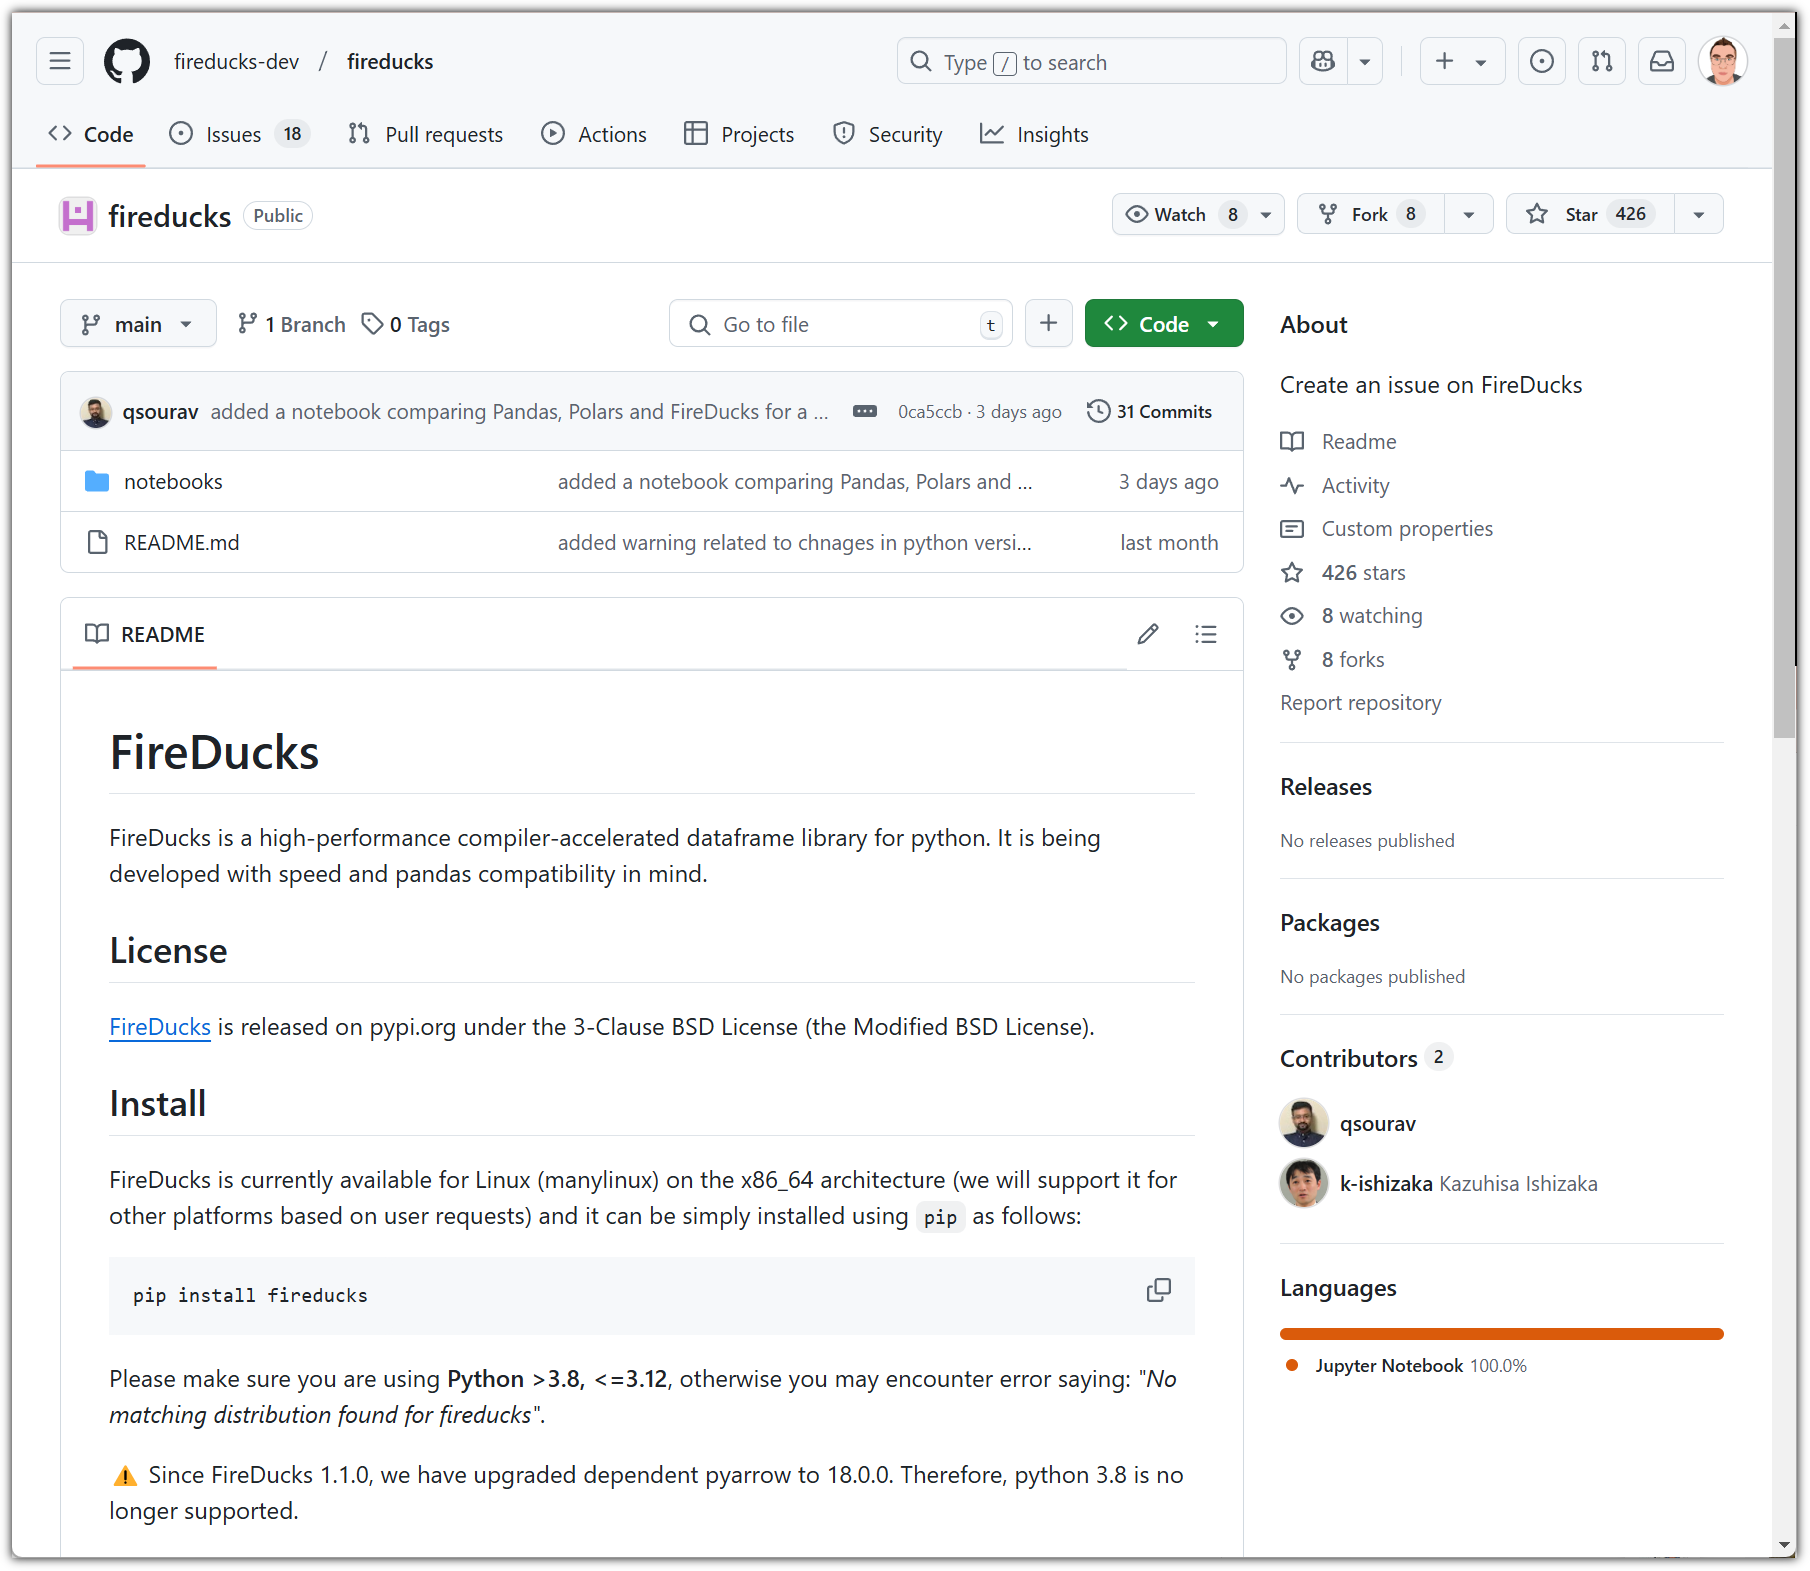Open the hamburger navigation menu
The width and height of the screenshot is (1810, 1571).
[x=60, y=61]
